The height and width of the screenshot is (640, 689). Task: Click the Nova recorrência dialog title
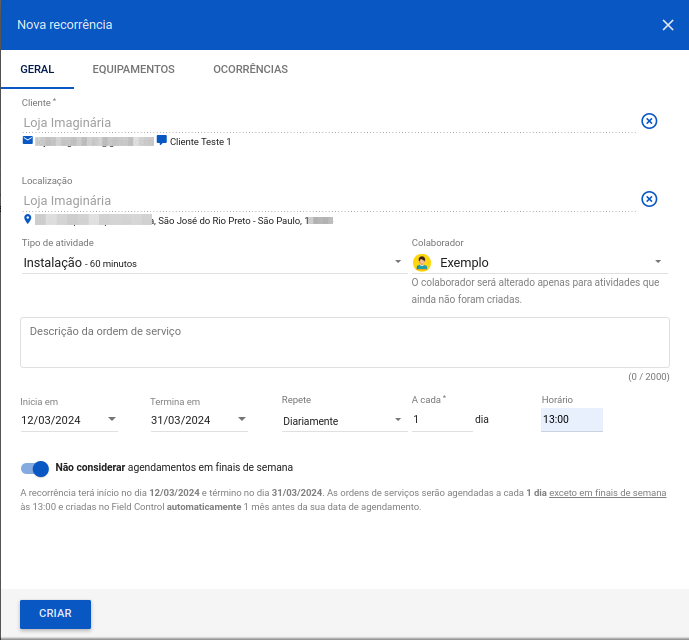(x=65, y=25)
